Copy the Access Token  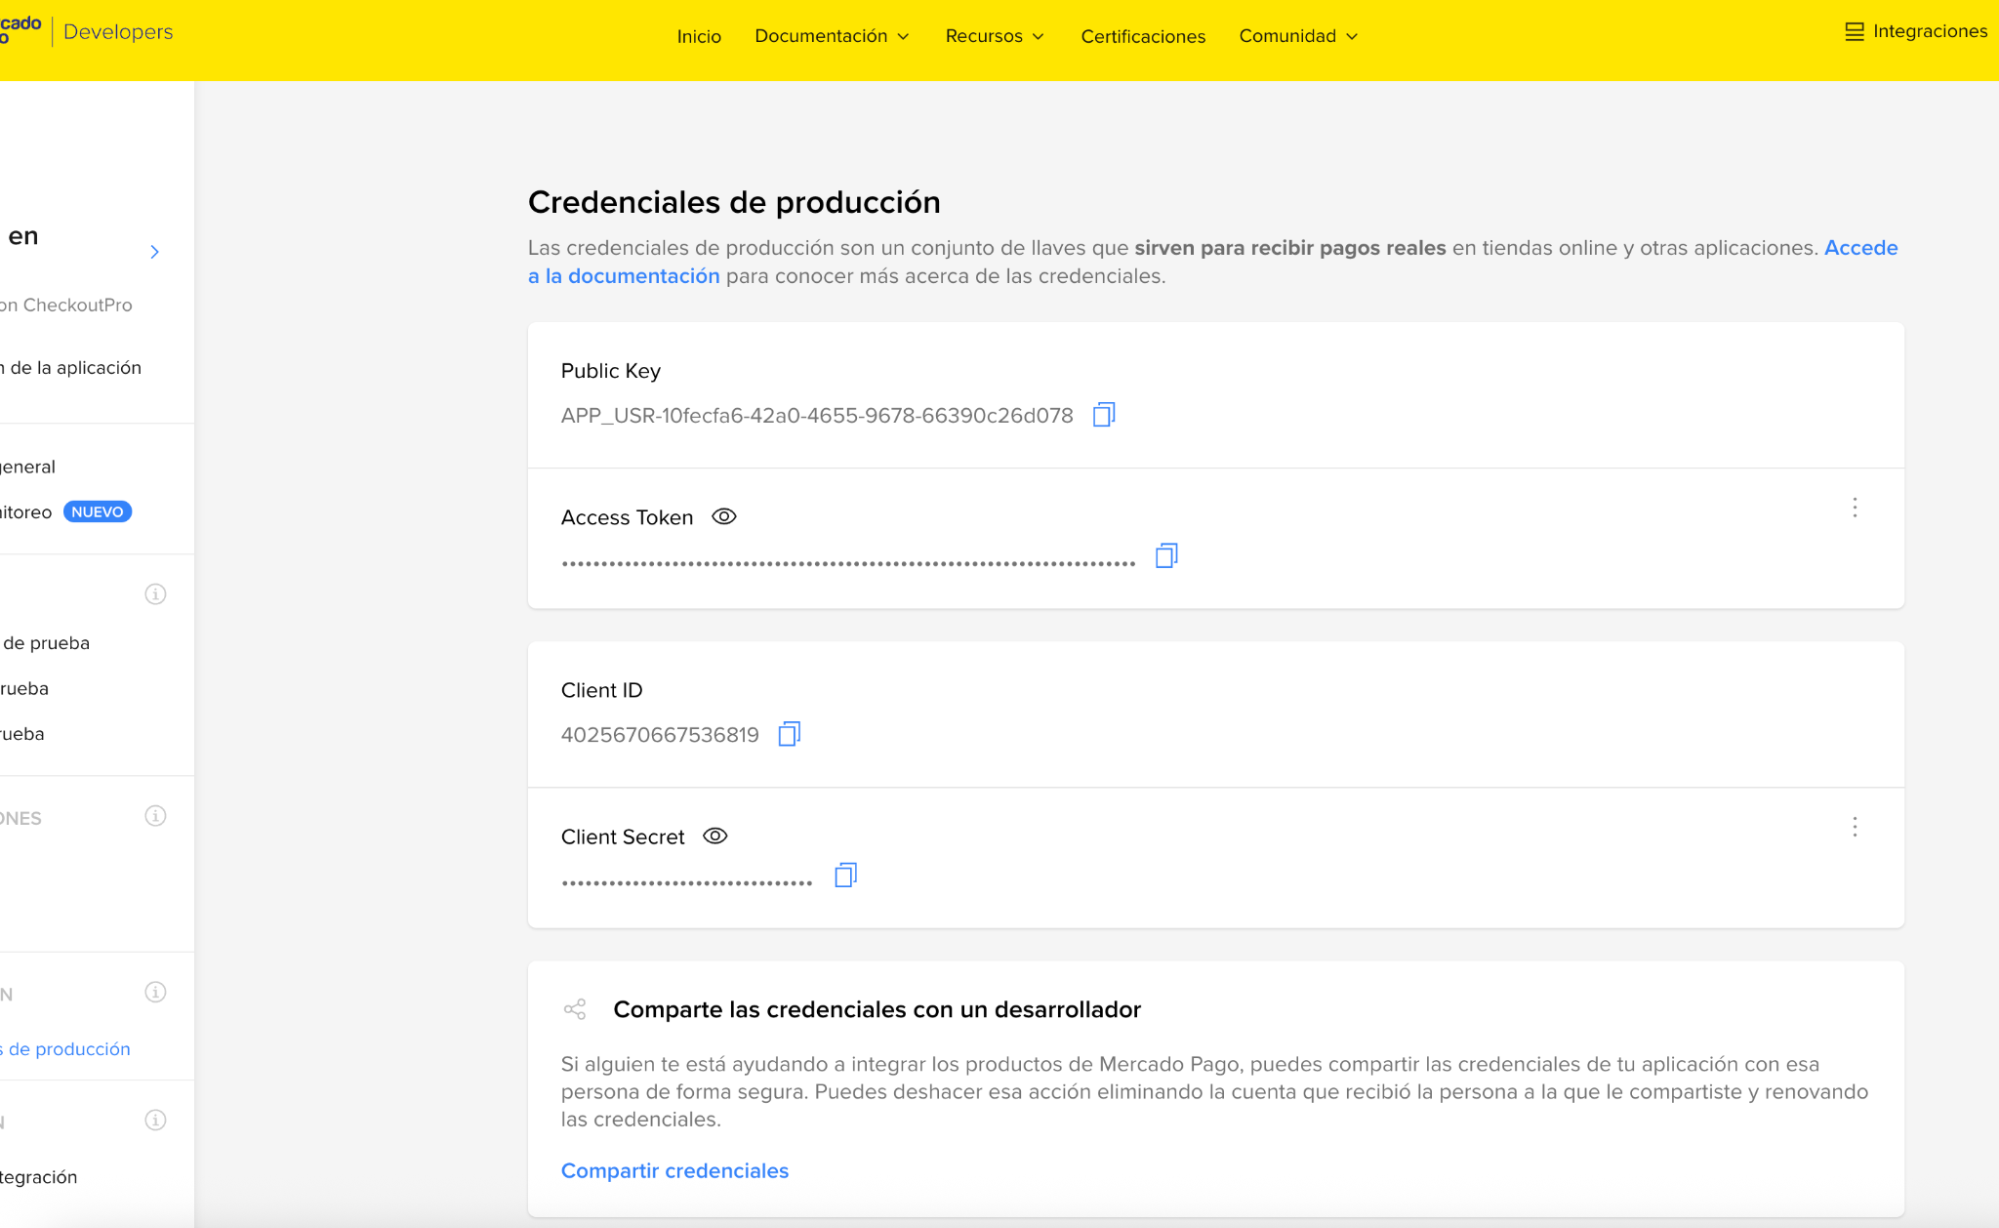(1166, 556)
